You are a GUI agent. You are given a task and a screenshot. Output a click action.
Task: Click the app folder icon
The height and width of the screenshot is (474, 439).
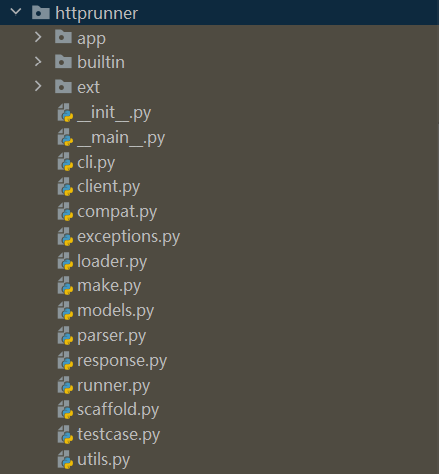coord(63,37)
